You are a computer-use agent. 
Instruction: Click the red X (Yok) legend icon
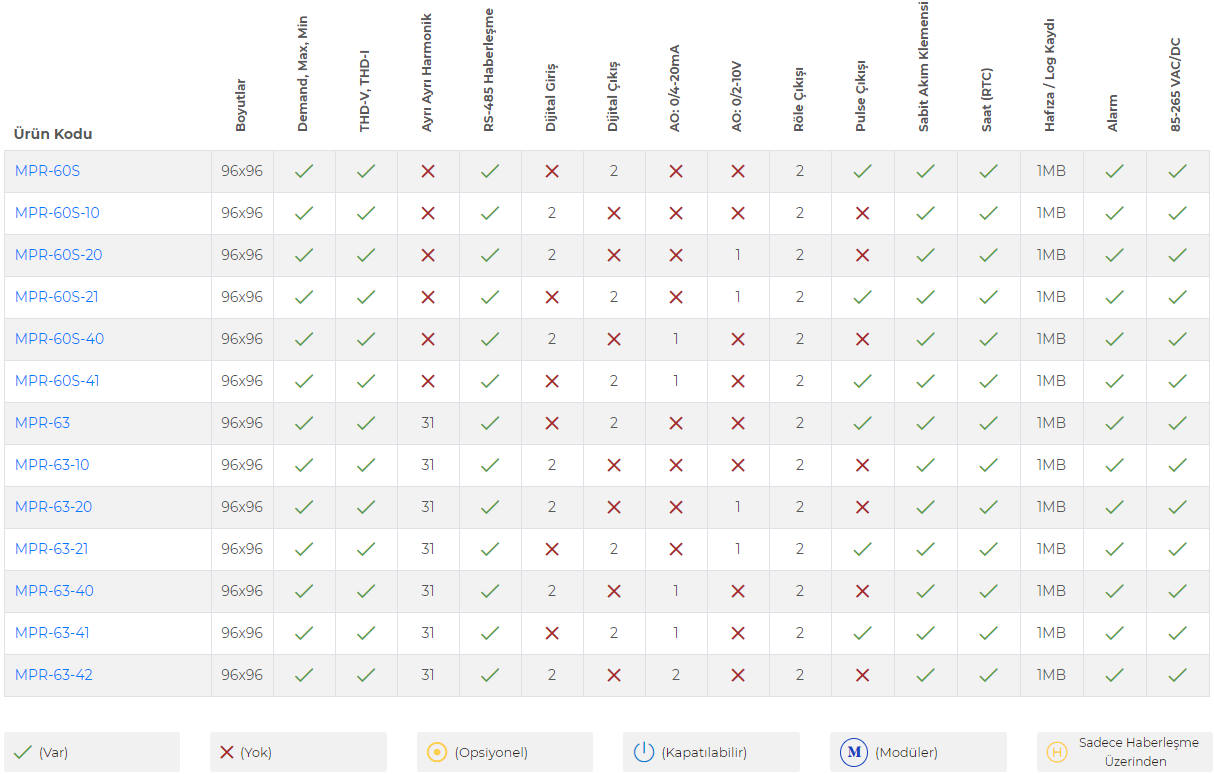pyautogui.click(x=227, y=752)
